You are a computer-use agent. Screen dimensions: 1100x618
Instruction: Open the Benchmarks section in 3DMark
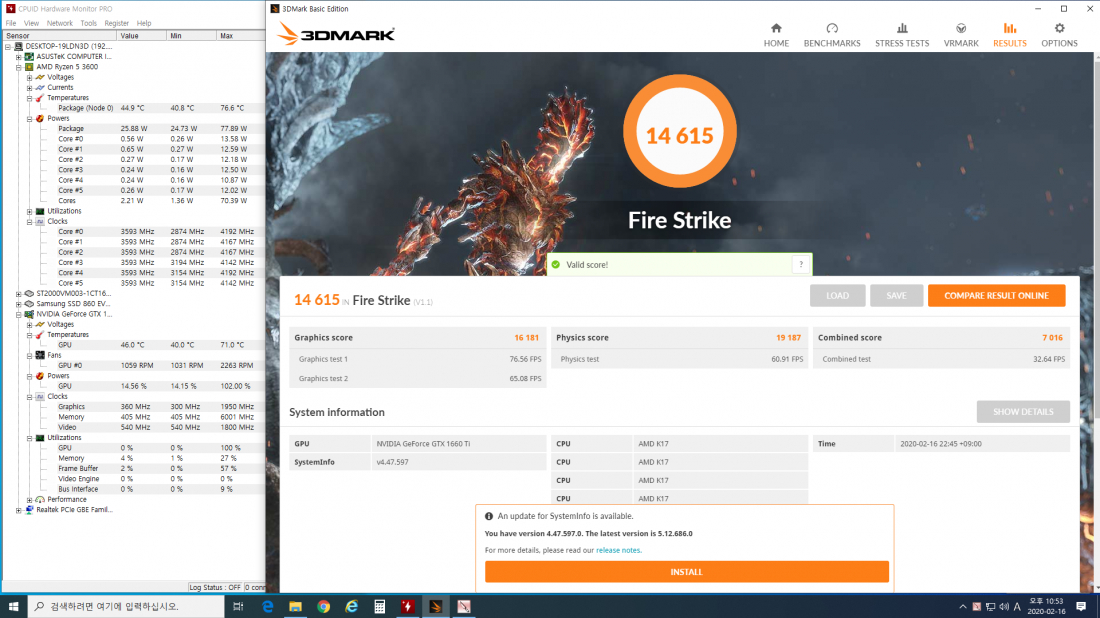832,36
